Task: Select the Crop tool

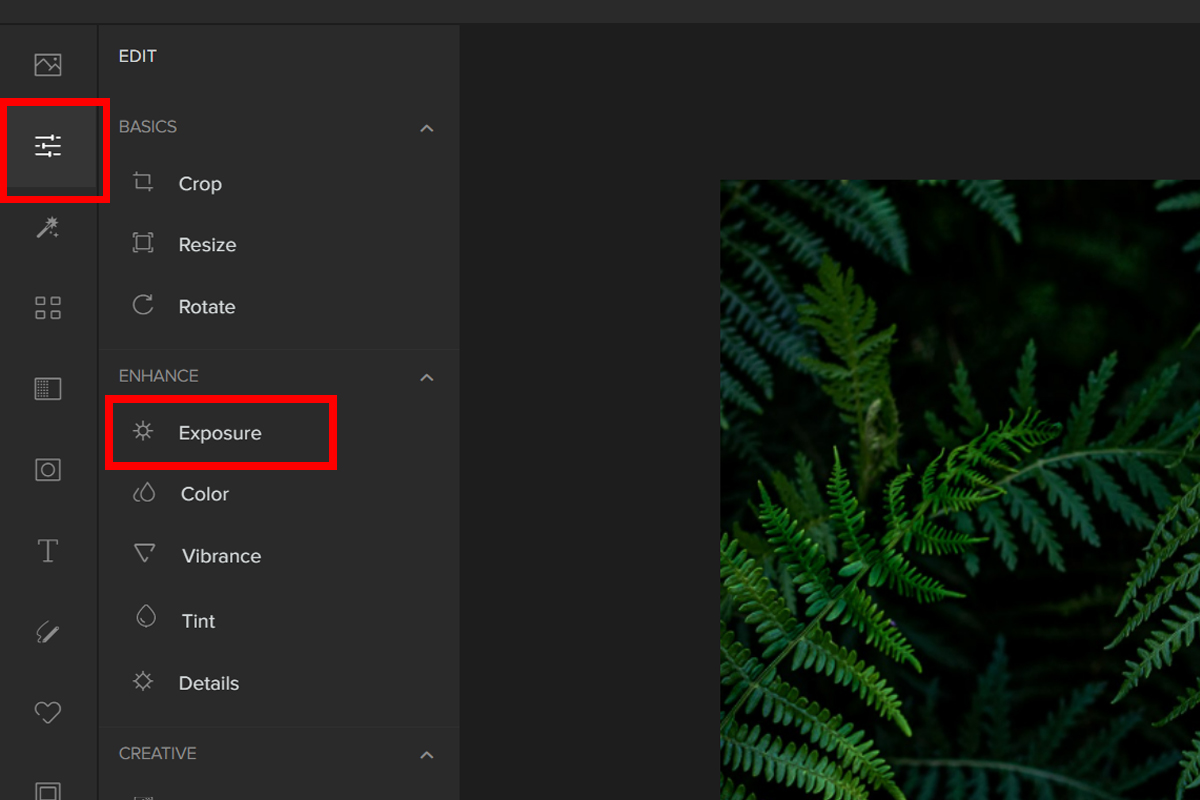Action: coord(199,184)
